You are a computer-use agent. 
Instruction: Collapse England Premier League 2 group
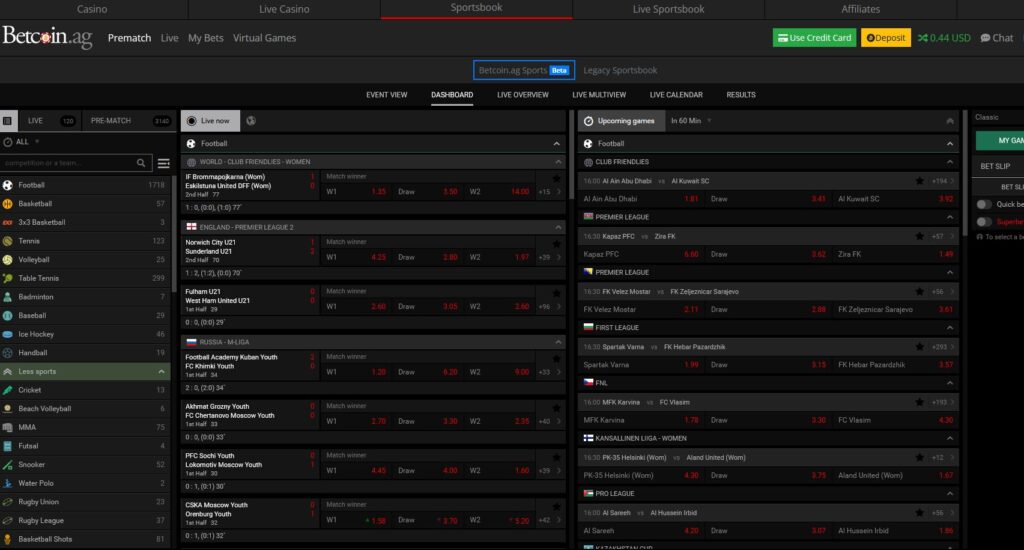[x=558, y=227]
